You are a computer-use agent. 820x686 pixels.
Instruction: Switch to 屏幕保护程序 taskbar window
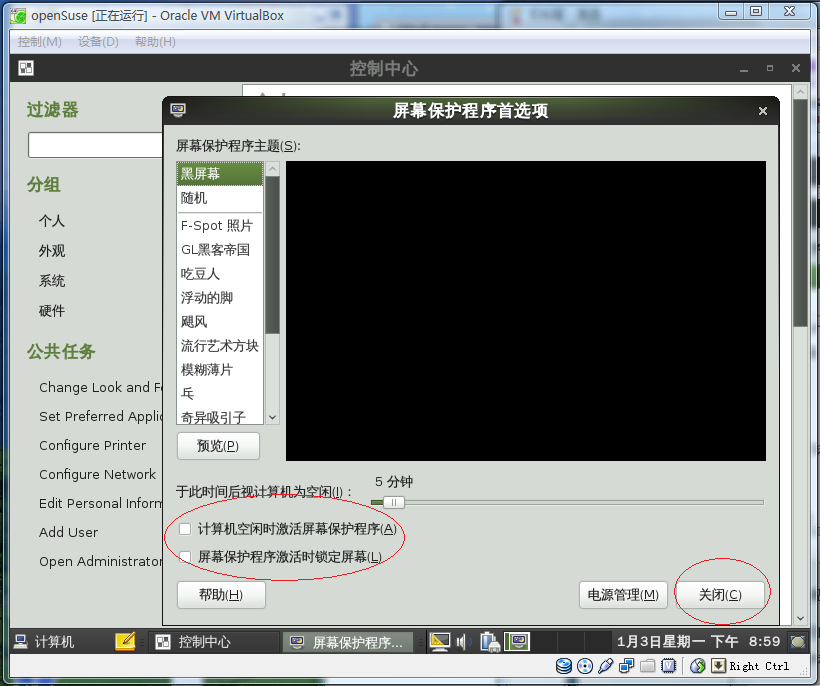pos(348,642)
